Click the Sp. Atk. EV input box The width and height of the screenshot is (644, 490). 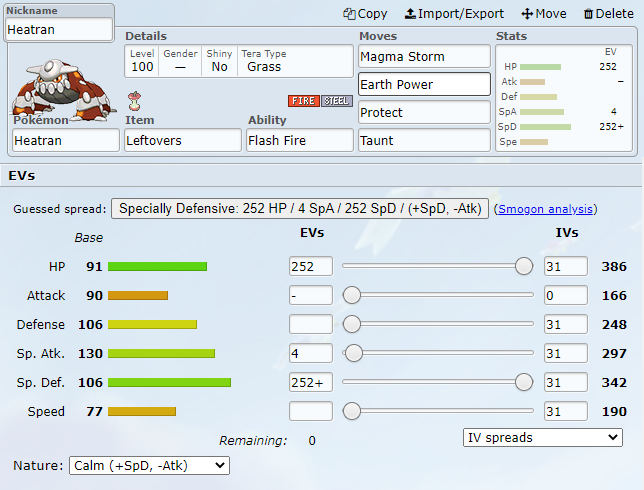[311, 353]
